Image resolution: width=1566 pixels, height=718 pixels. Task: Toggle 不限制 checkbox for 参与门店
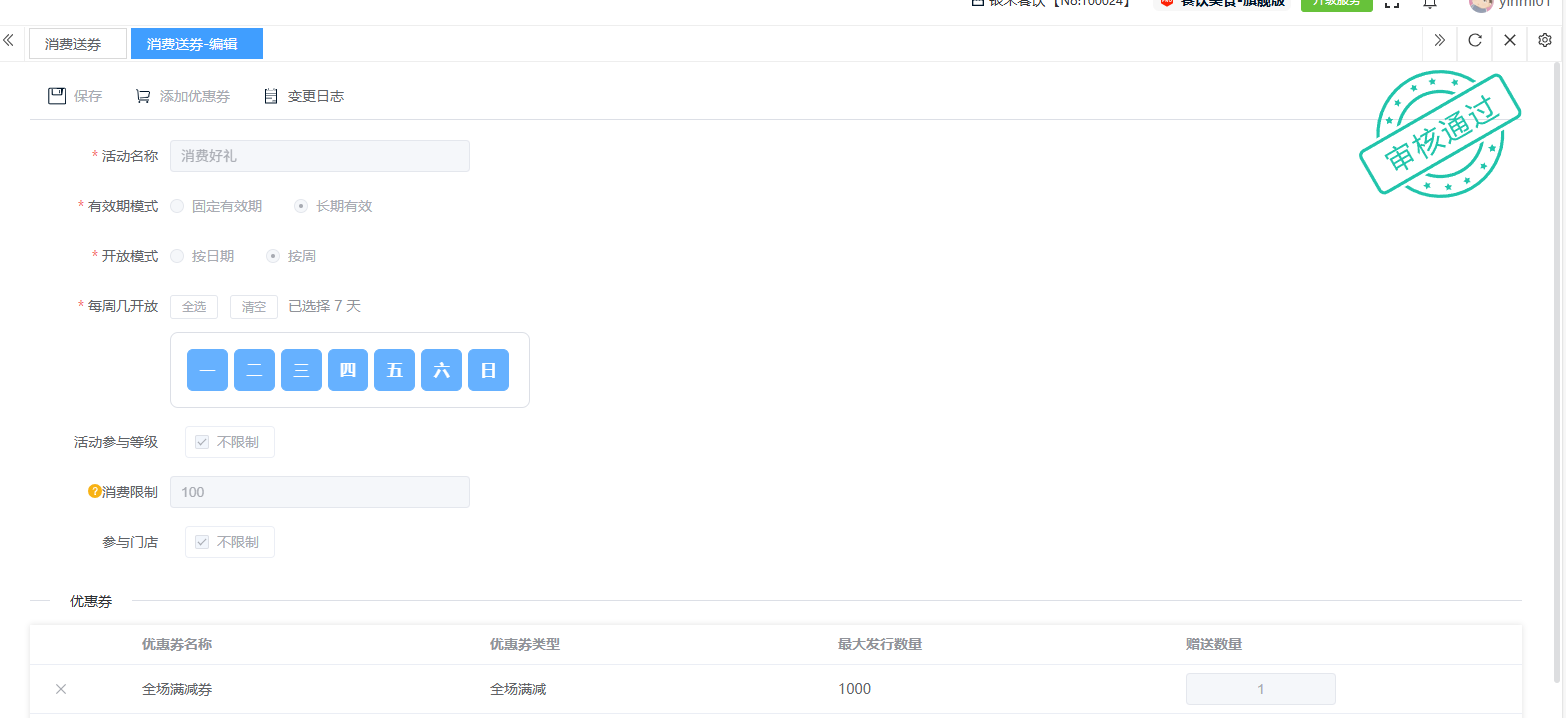click(x=202, y=542)
